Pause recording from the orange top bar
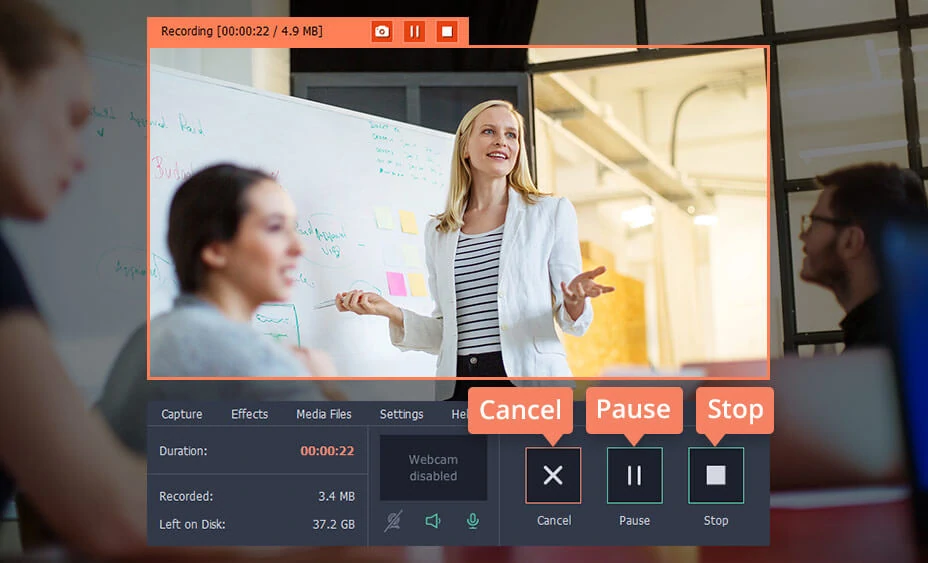Viewport: 928px width, 563px height. [414, 32]
